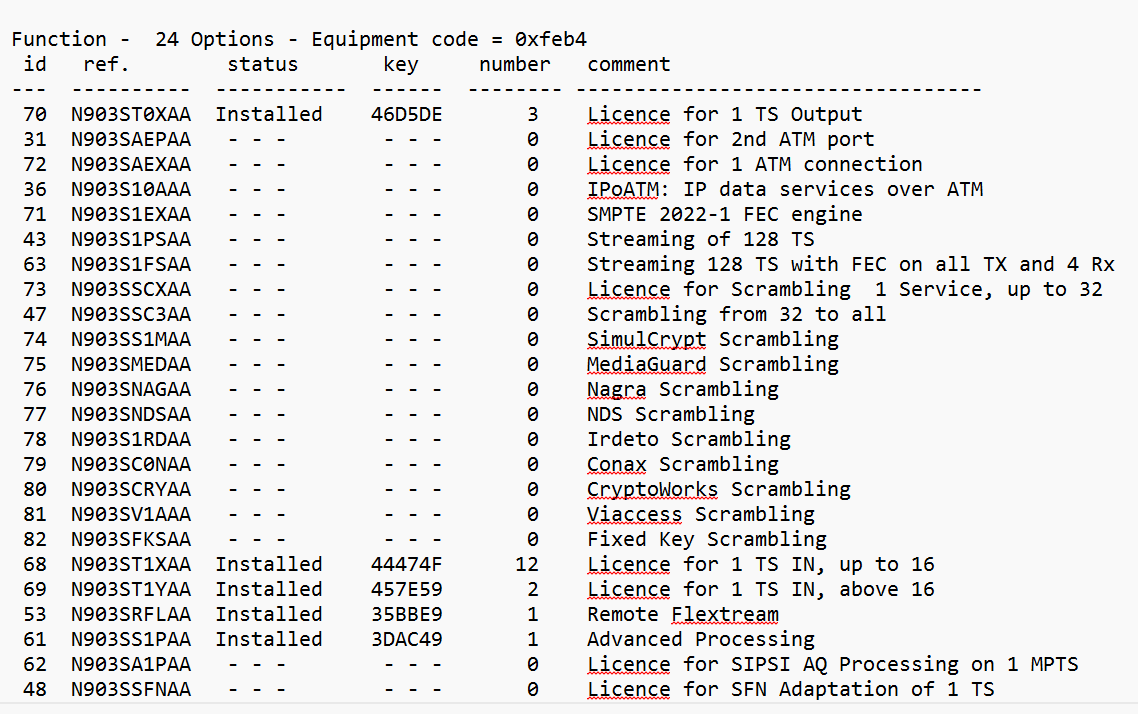Click key value 44474F

[406, 565]
